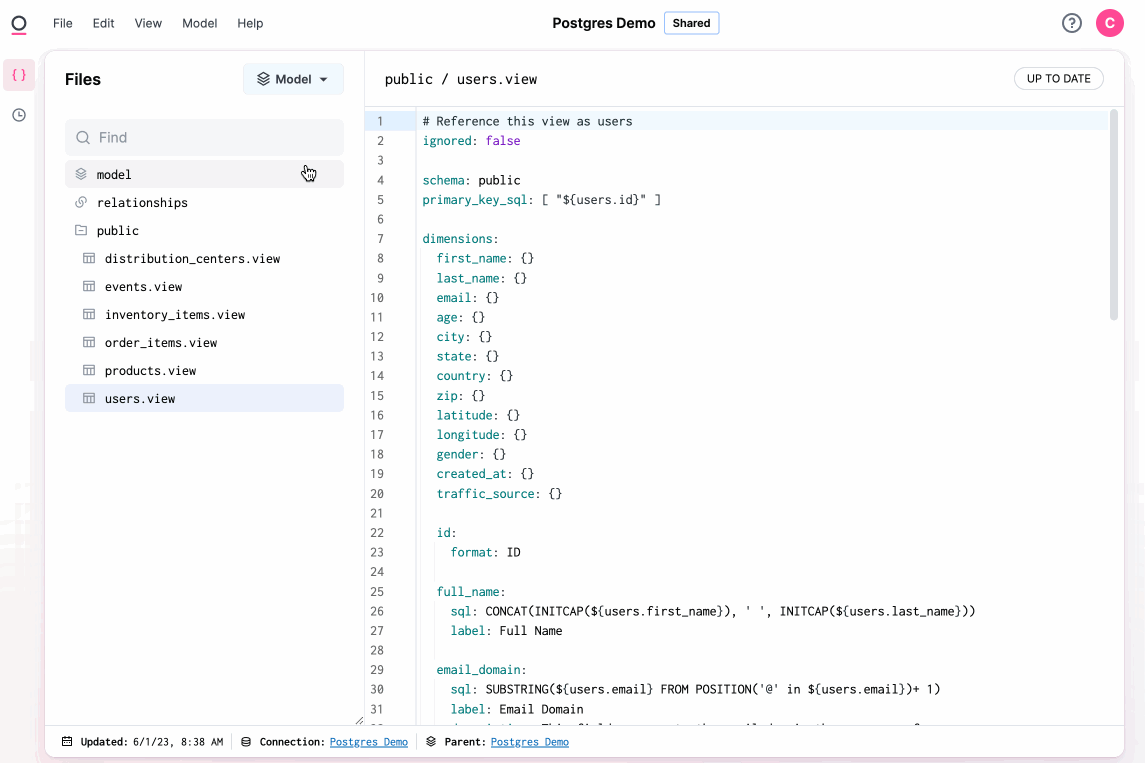Open the curly braces model editor sidebar icon
The height and width of the screenshot is (763, 1145).
pyautogui.click(x=19, y=75)
